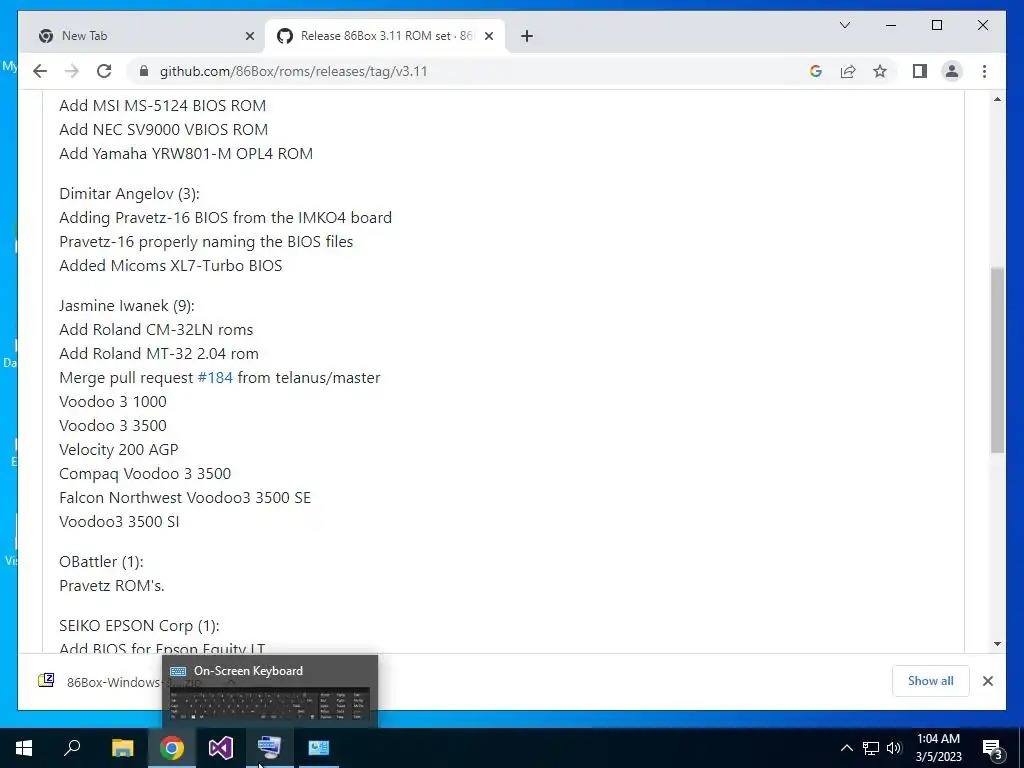Click text "Dimitar Angelov (3):"
This screenshot has width=1024, height=768.
(129, 194)
